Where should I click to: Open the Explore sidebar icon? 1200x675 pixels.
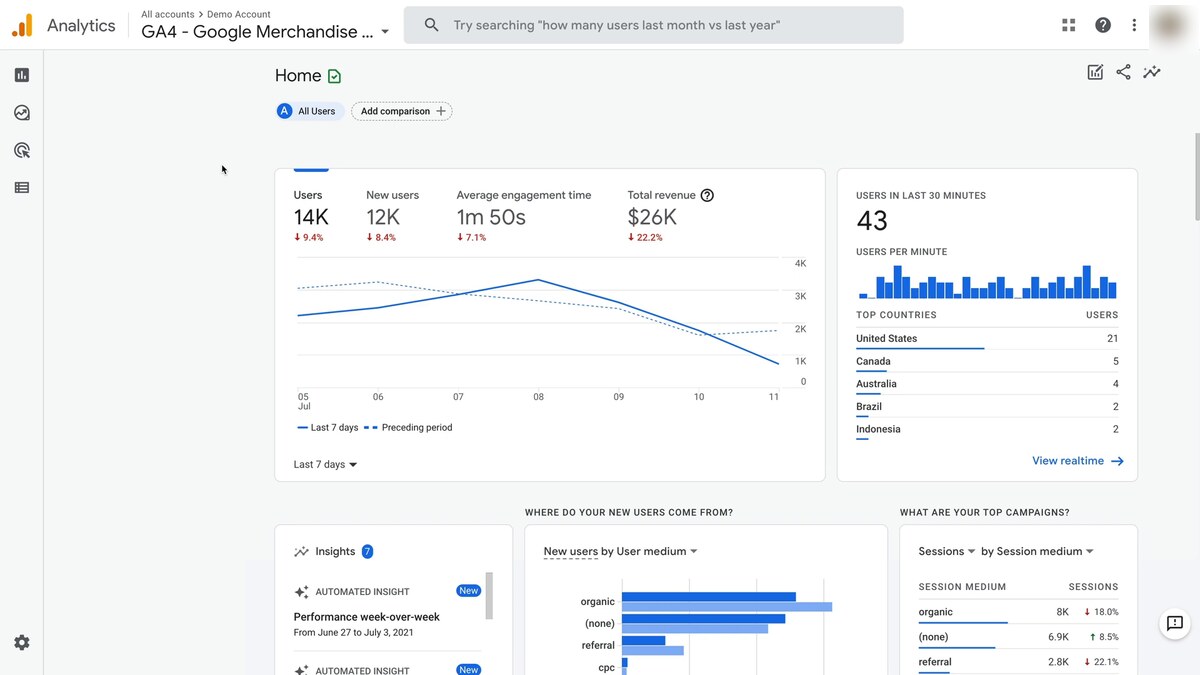(x=22, y=113)
